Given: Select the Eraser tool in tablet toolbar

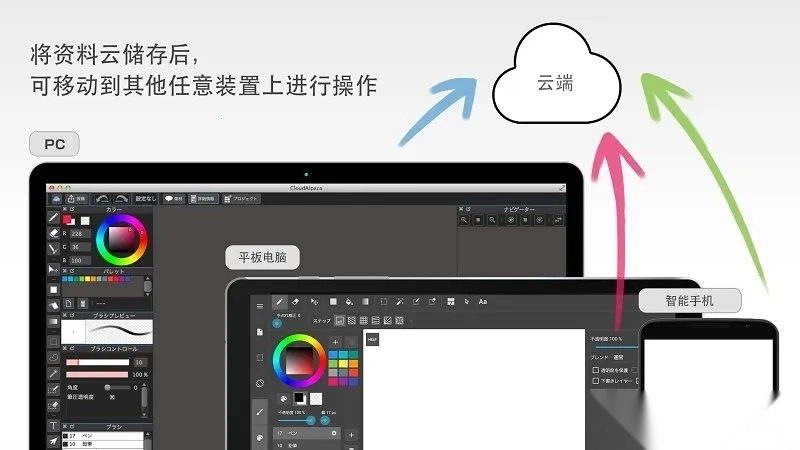Looking at the screenshot, I should (x=297, y=301).
